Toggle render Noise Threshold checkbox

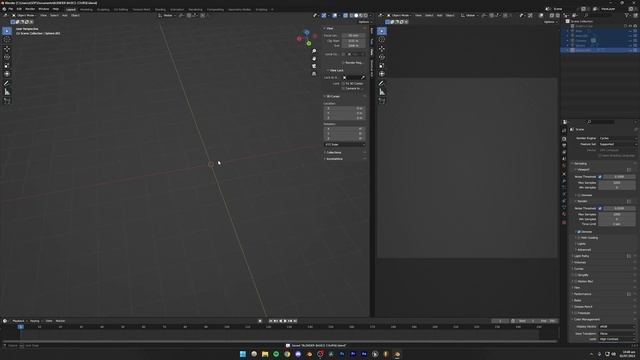coord(600,209)
